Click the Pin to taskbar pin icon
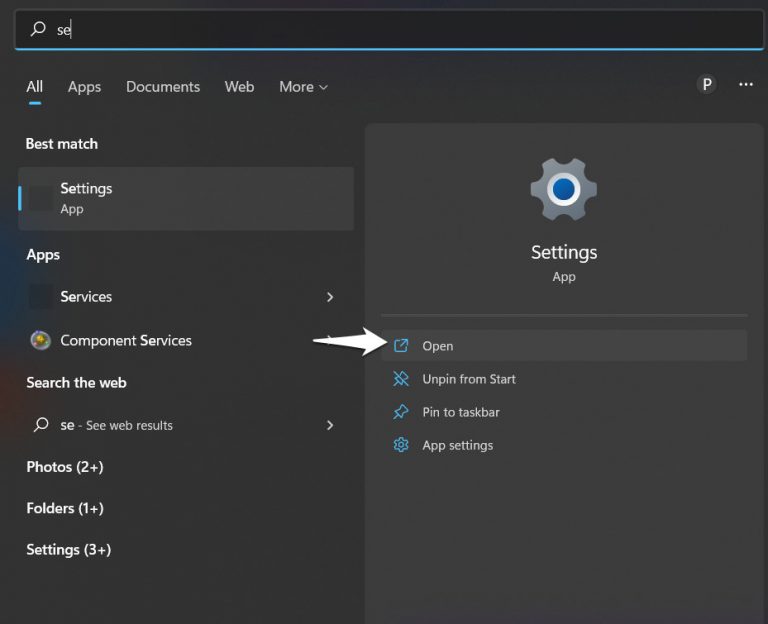The width and height of the screenshot is (768, 624). coord(401,412)
